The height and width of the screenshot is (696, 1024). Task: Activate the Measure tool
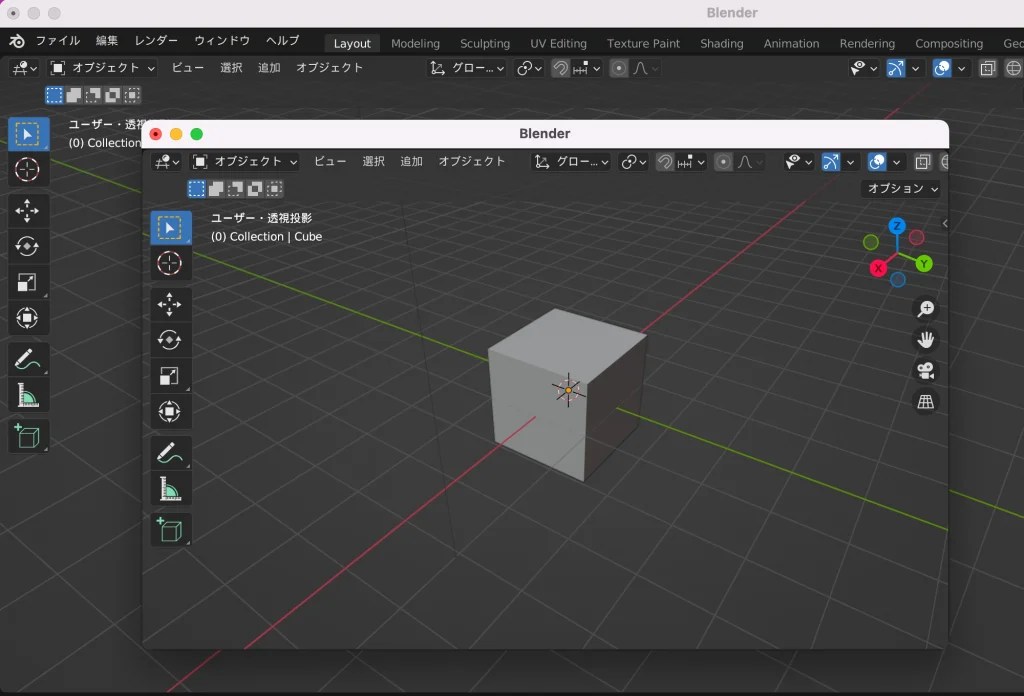coord(170,488)
